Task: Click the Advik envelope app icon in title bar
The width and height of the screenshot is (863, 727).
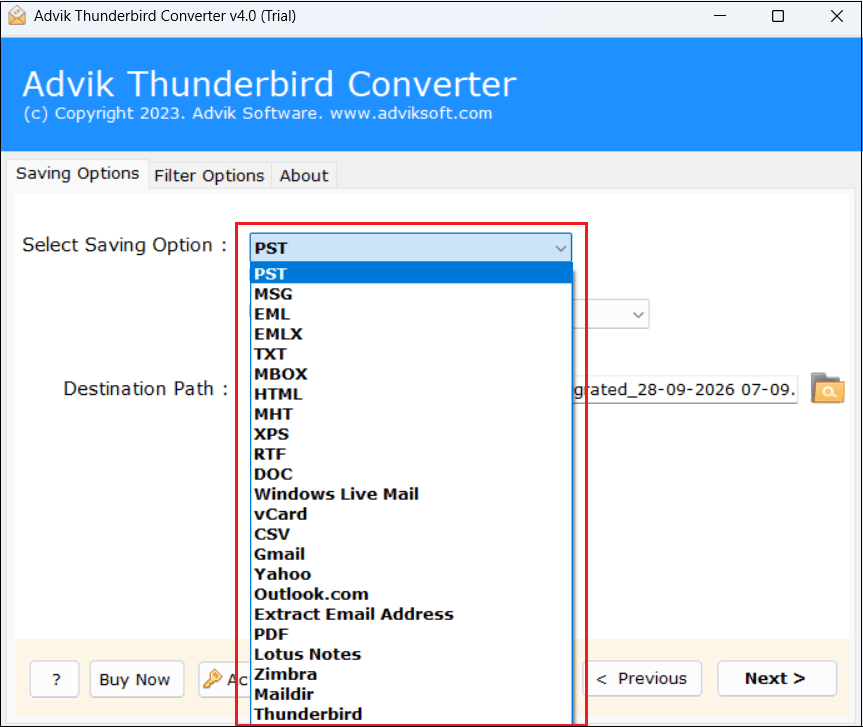Action: pos(17,15)
